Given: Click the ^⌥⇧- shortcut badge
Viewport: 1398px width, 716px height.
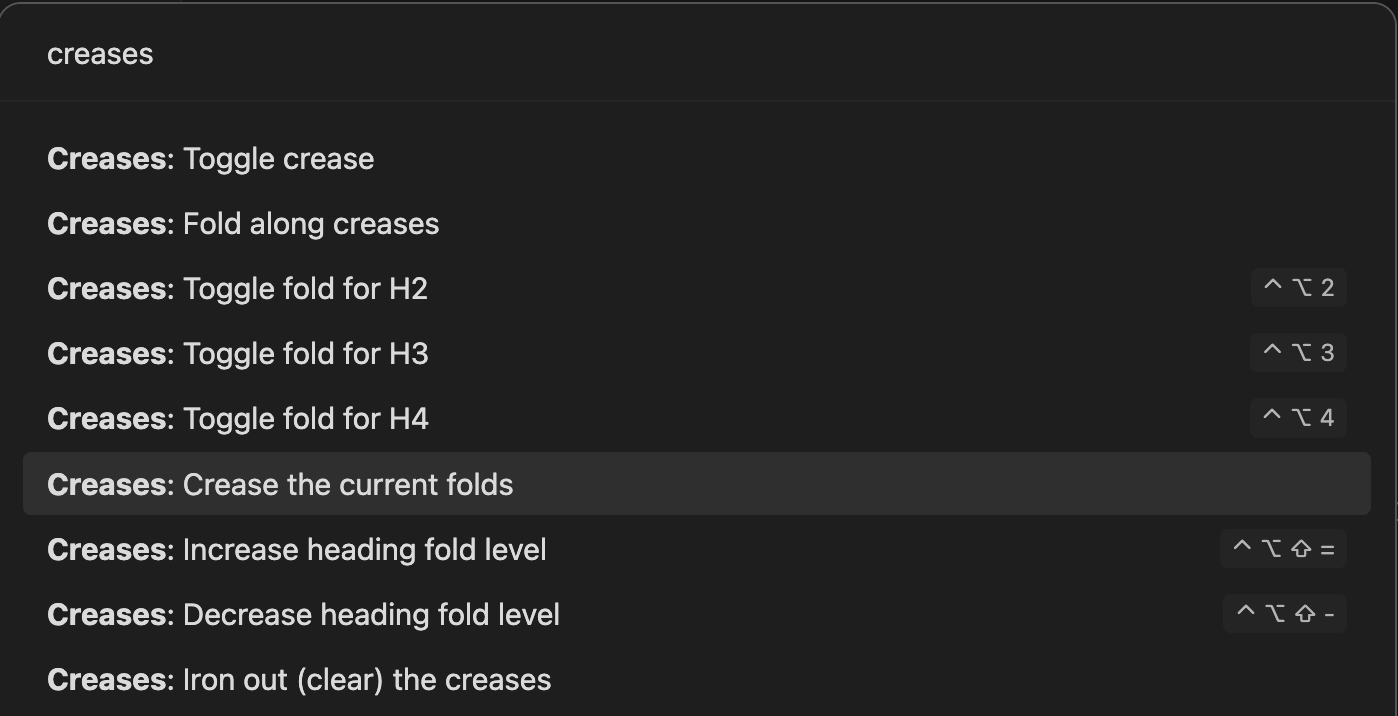Looking at the screenshot, I should coord(1283,613).
